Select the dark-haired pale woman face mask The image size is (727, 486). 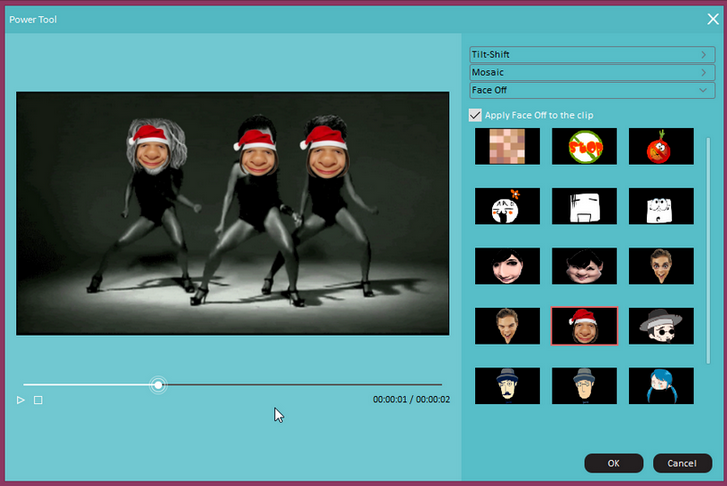[x=507, y=266]
